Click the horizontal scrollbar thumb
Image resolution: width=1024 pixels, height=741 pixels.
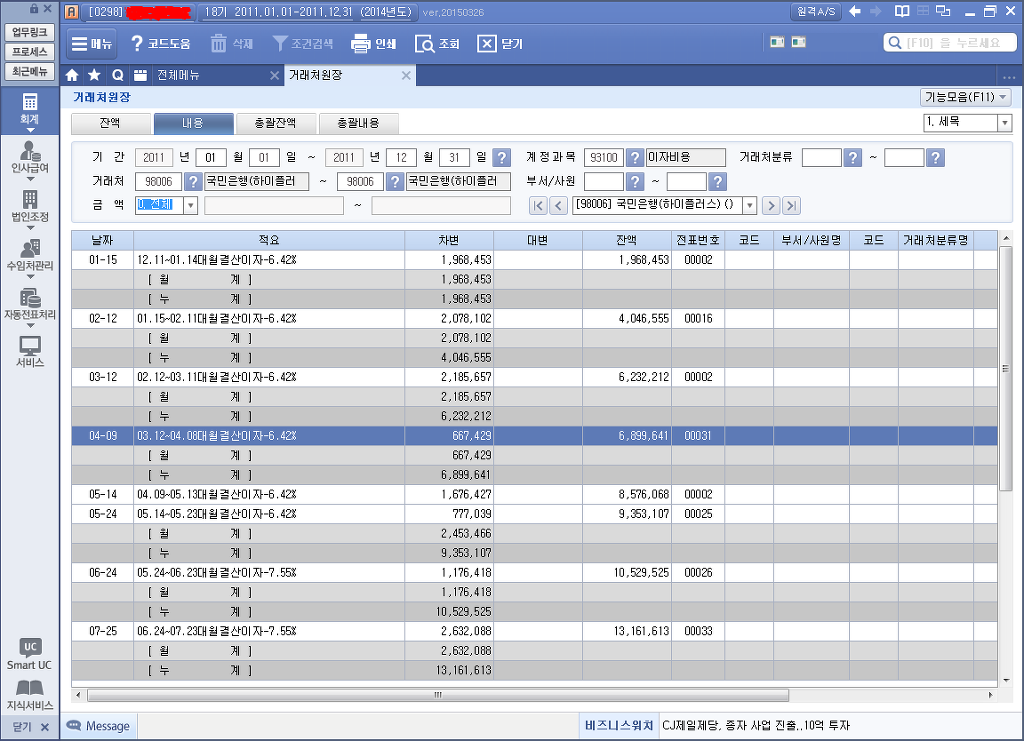(x=438, y=695)
